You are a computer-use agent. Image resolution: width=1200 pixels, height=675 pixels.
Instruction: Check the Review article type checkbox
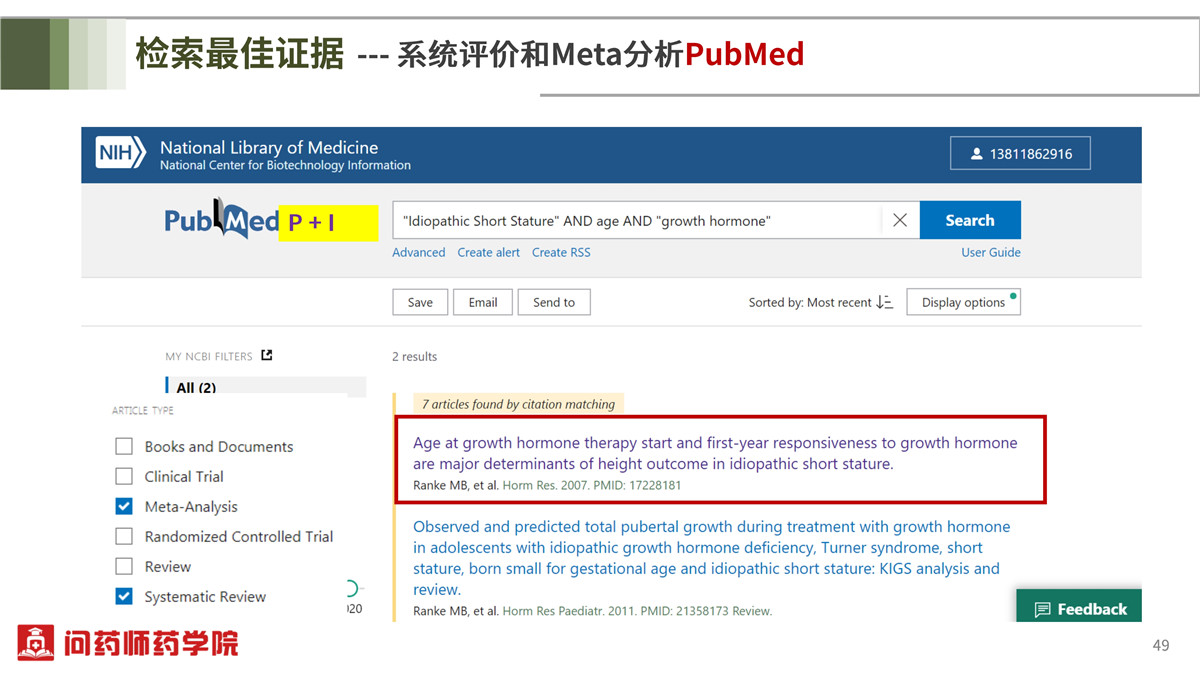(124, 566)
